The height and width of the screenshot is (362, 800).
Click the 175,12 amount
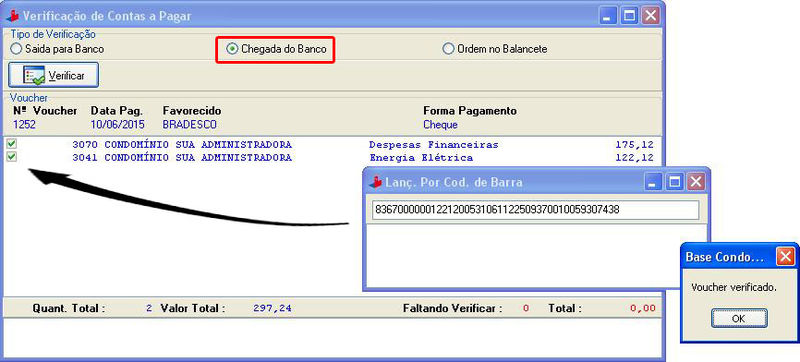pyautogui.click(x=634, y=145)
